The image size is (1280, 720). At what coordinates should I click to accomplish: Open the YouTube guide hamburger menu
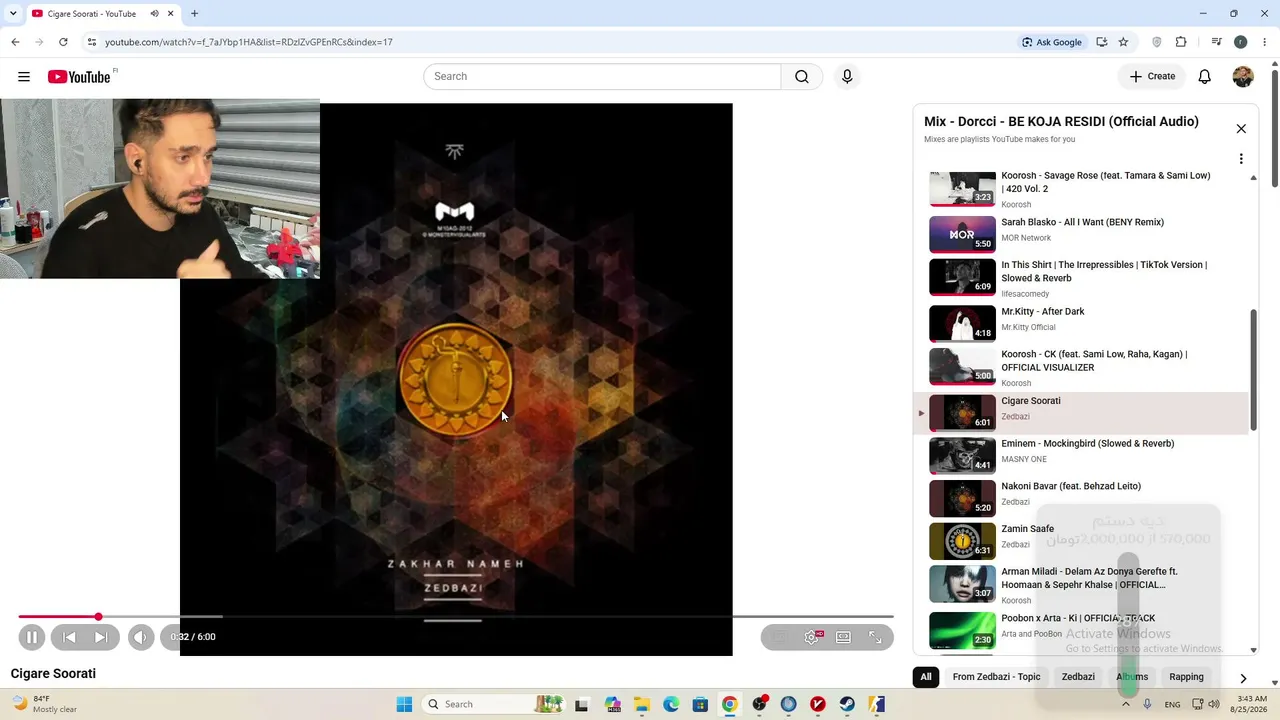pyautogui.click(x=24, y=77)
